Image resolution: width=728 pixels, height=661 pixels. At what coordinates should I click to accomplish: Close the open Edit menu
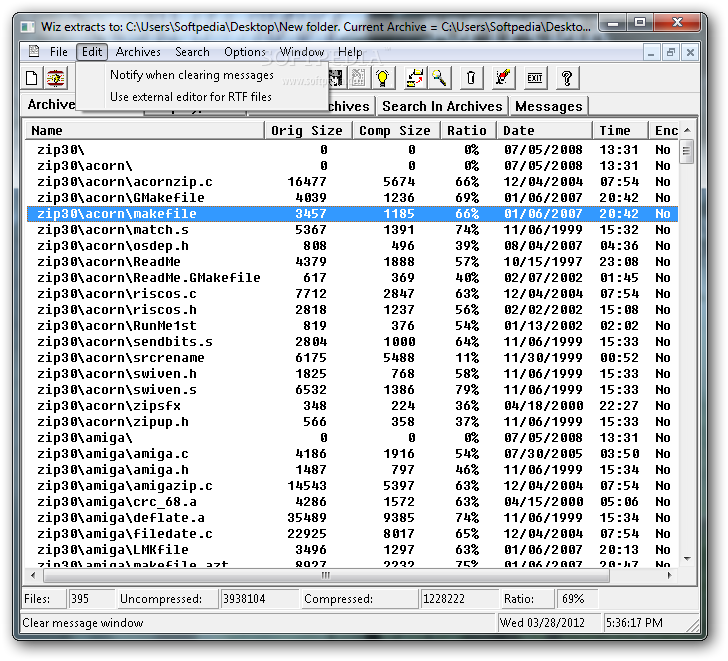(x=92, y=52)
